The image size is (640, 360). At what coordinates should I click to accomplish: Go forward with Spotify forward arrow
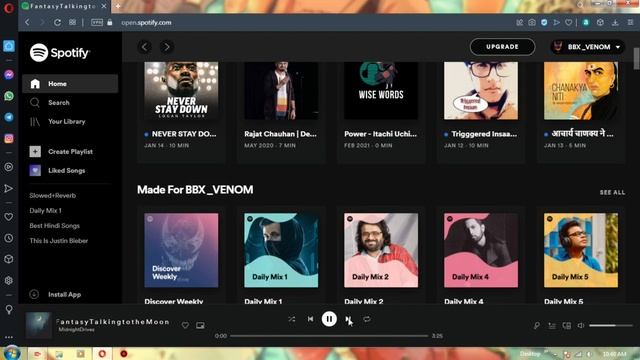point(167,47)
